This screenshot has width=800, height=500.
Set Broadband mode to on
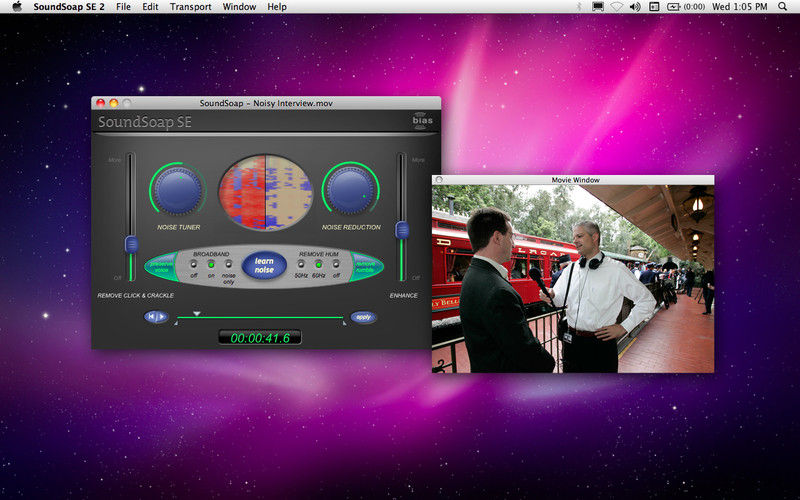point(211,264)
